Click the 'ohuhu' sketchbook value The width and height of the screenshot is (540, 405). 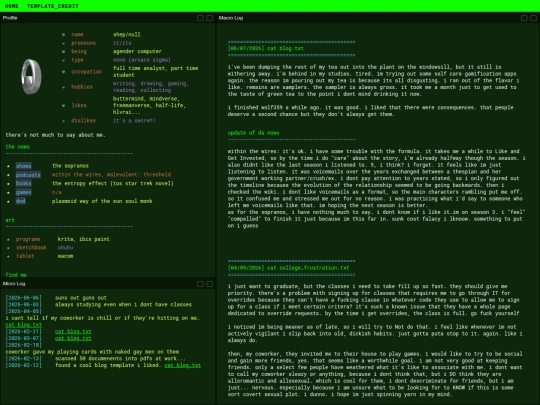[x=65, y=248]
